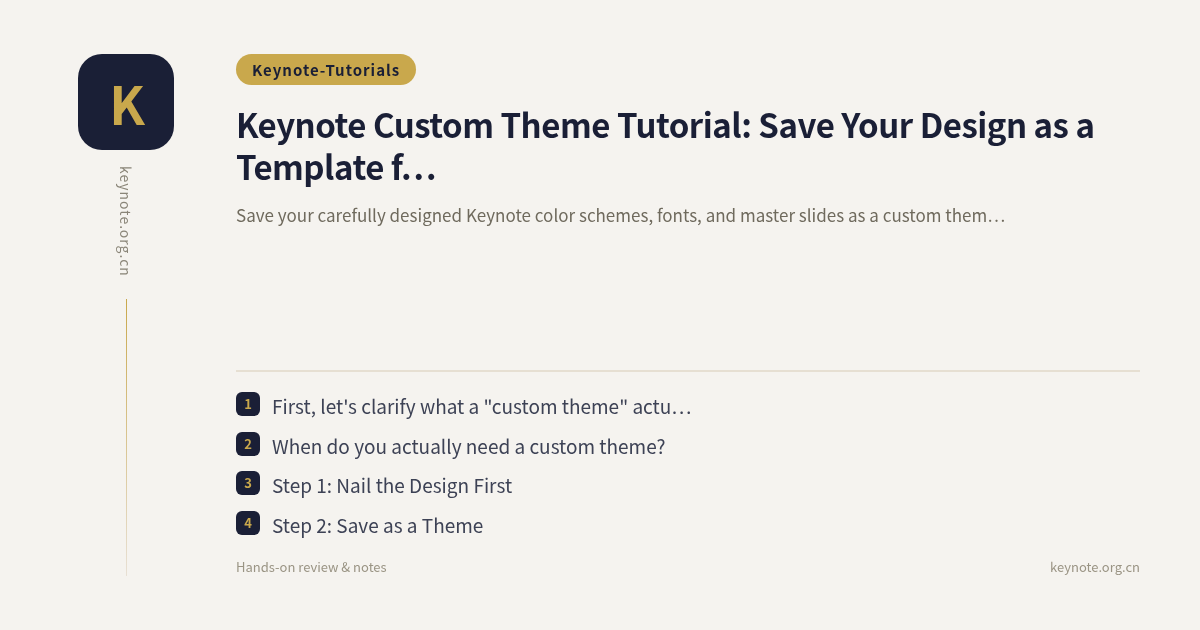Open 'When do you actually need a custom theme?'
Image resolution: width=1200 pixels, height=630 pixels.
point(468,447)
